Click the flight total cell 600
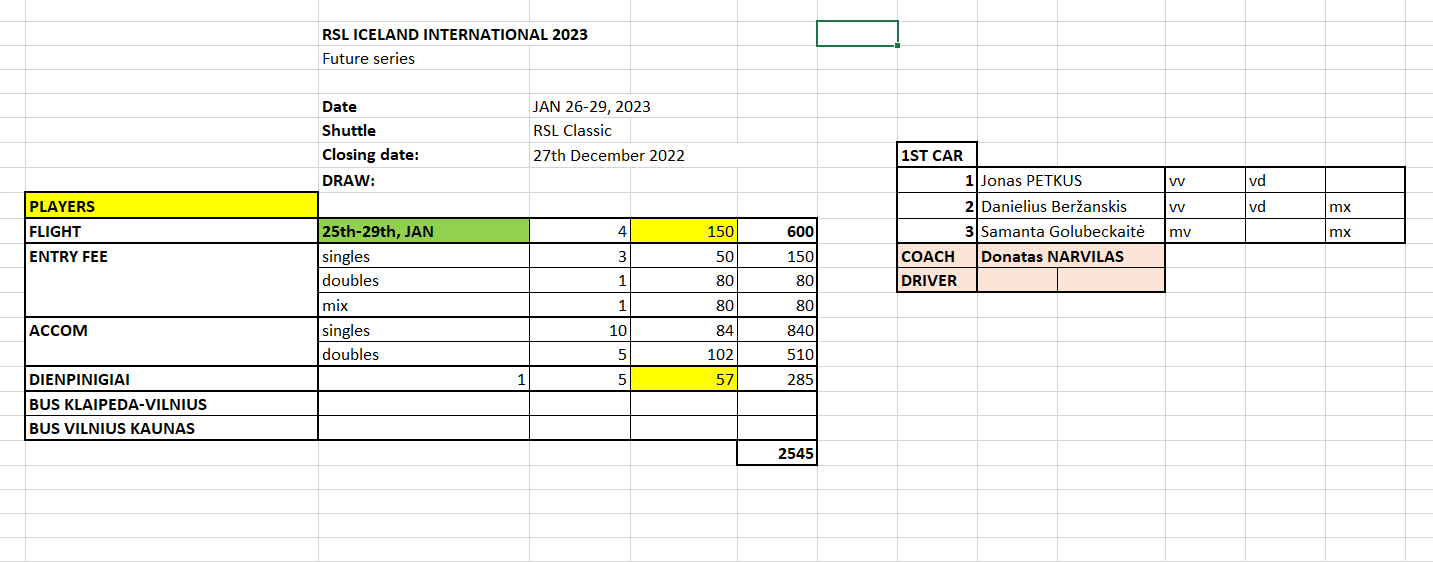This screenshot has height=562, width=1433. pos(777,231)
